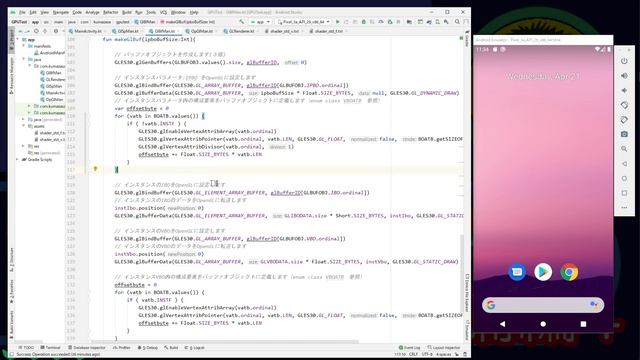640x360 pixels.
Task: Collapse the java folder in project tree
Action: click(24, 60)
